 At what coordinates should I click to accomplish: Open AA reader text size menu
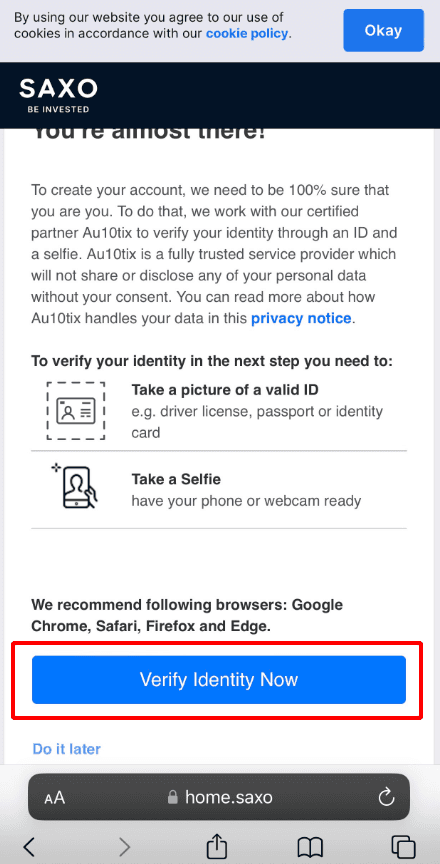(54, 797)
